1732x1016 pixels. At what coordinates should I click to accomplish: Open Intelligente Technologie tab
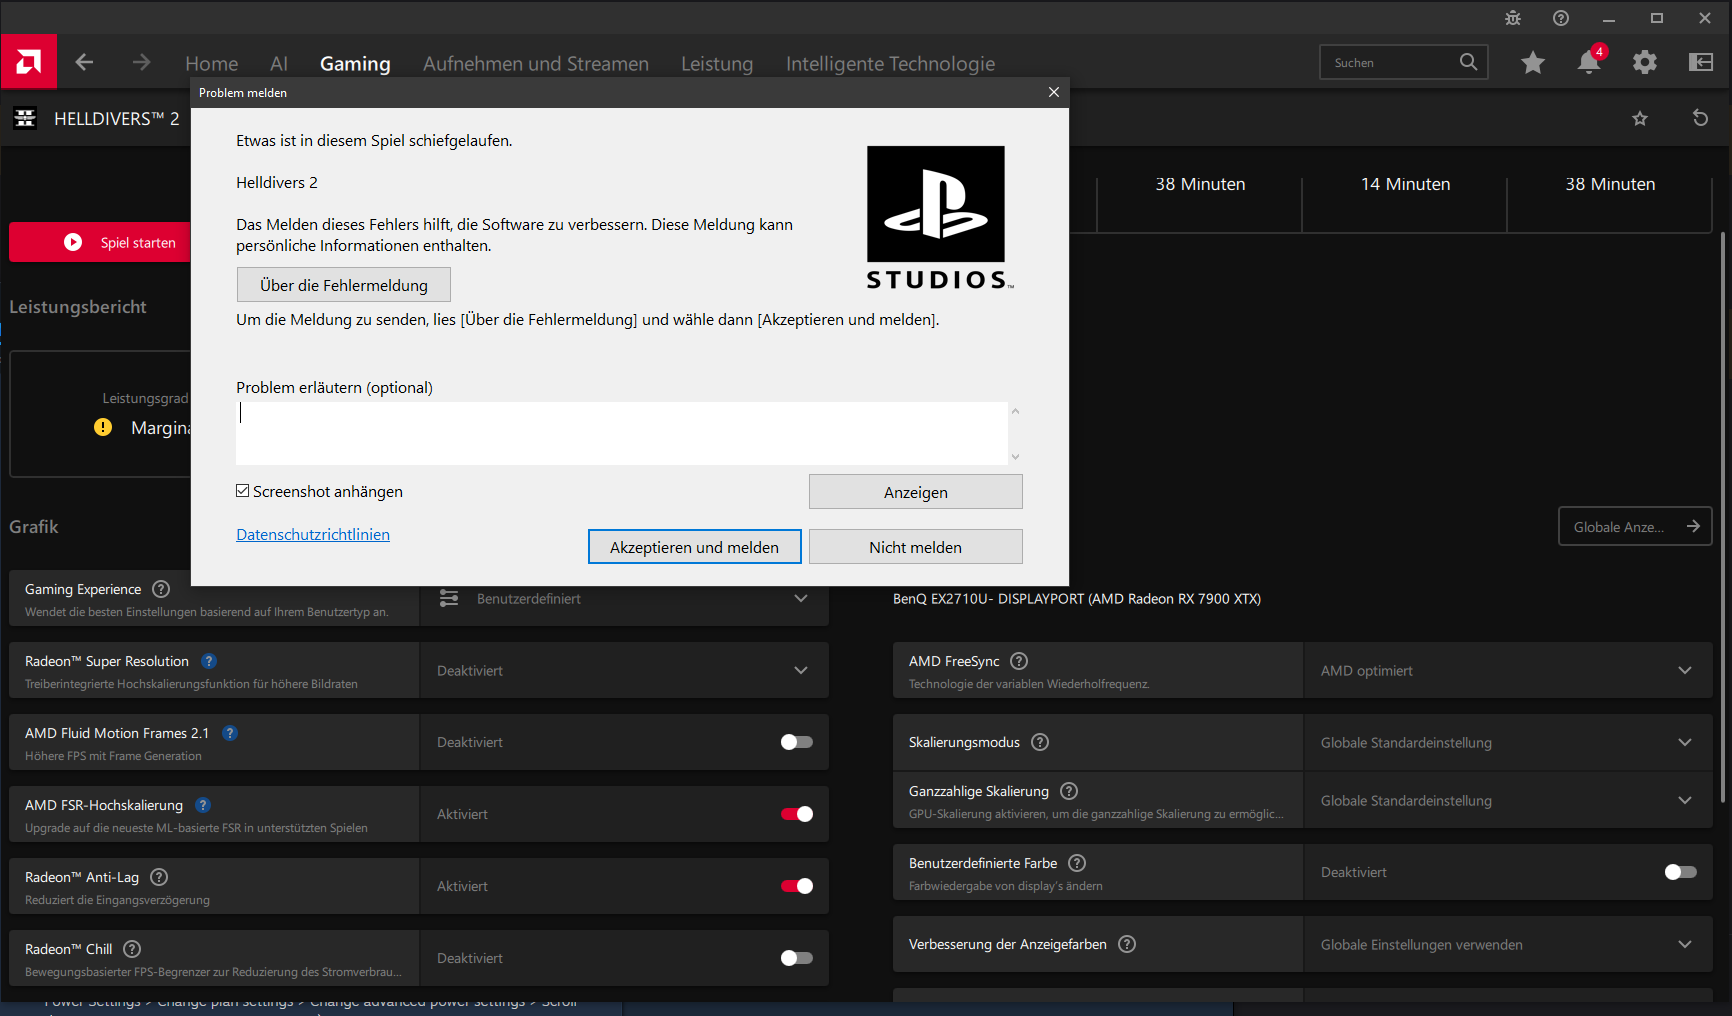[x=890, y=64]
